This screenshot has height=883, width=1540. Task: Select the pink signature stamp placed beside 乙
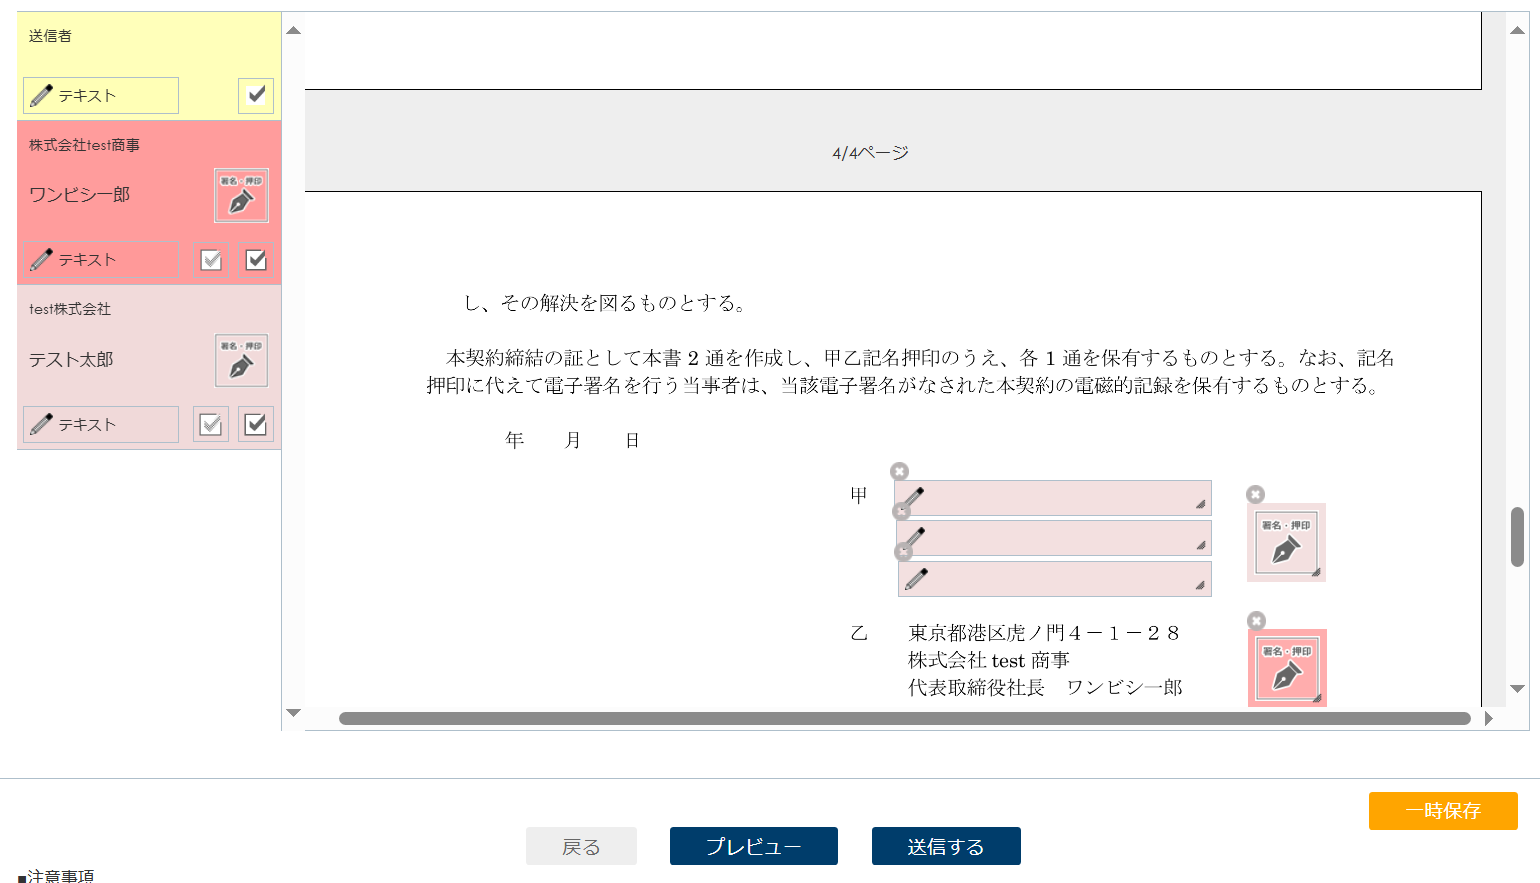point(1286,669)
